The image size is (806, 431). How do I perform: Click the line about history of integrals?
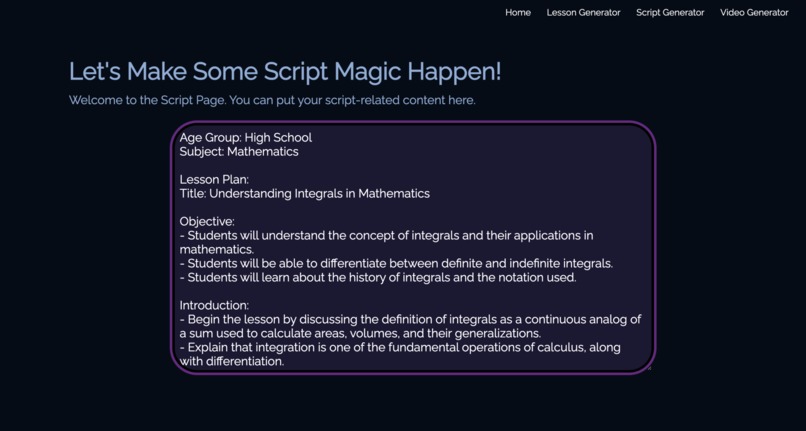[x=378, y=278]
